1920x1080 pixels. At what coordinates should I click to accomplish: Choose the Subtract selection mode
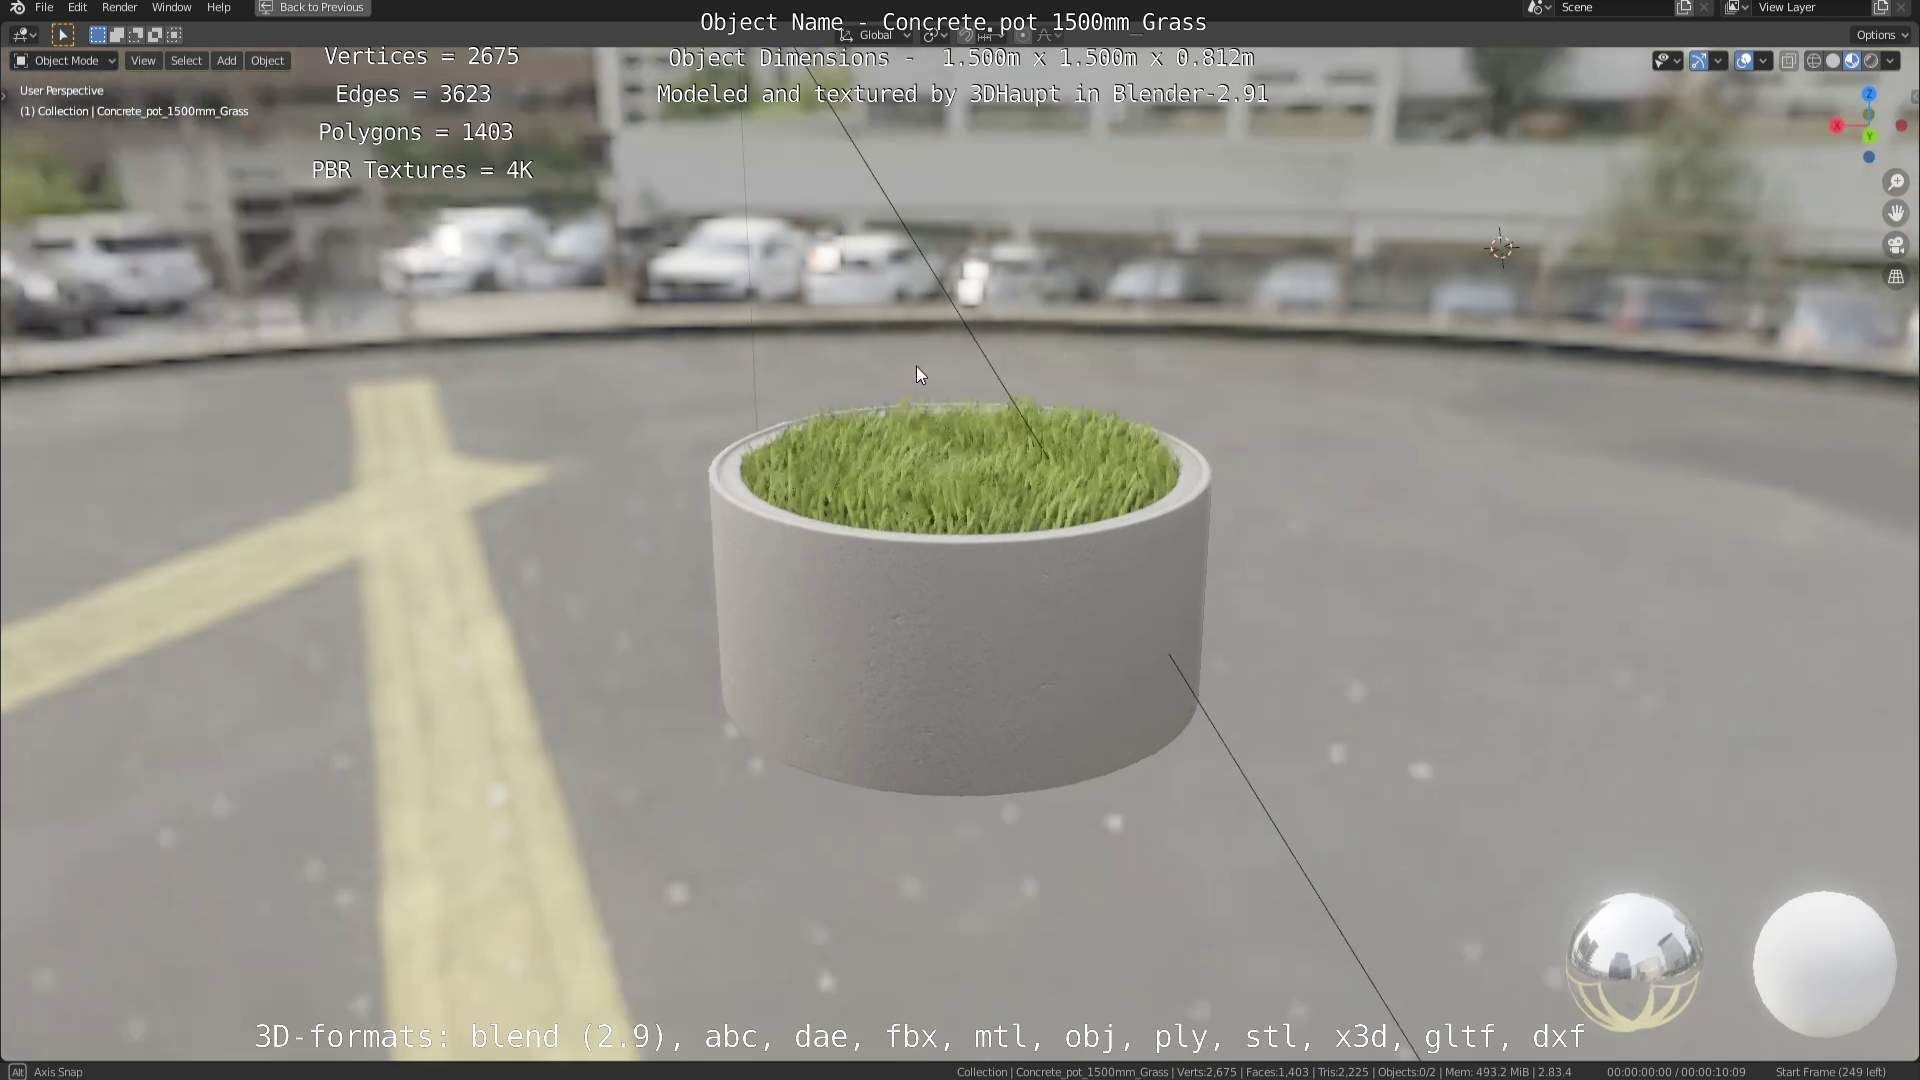135,35
